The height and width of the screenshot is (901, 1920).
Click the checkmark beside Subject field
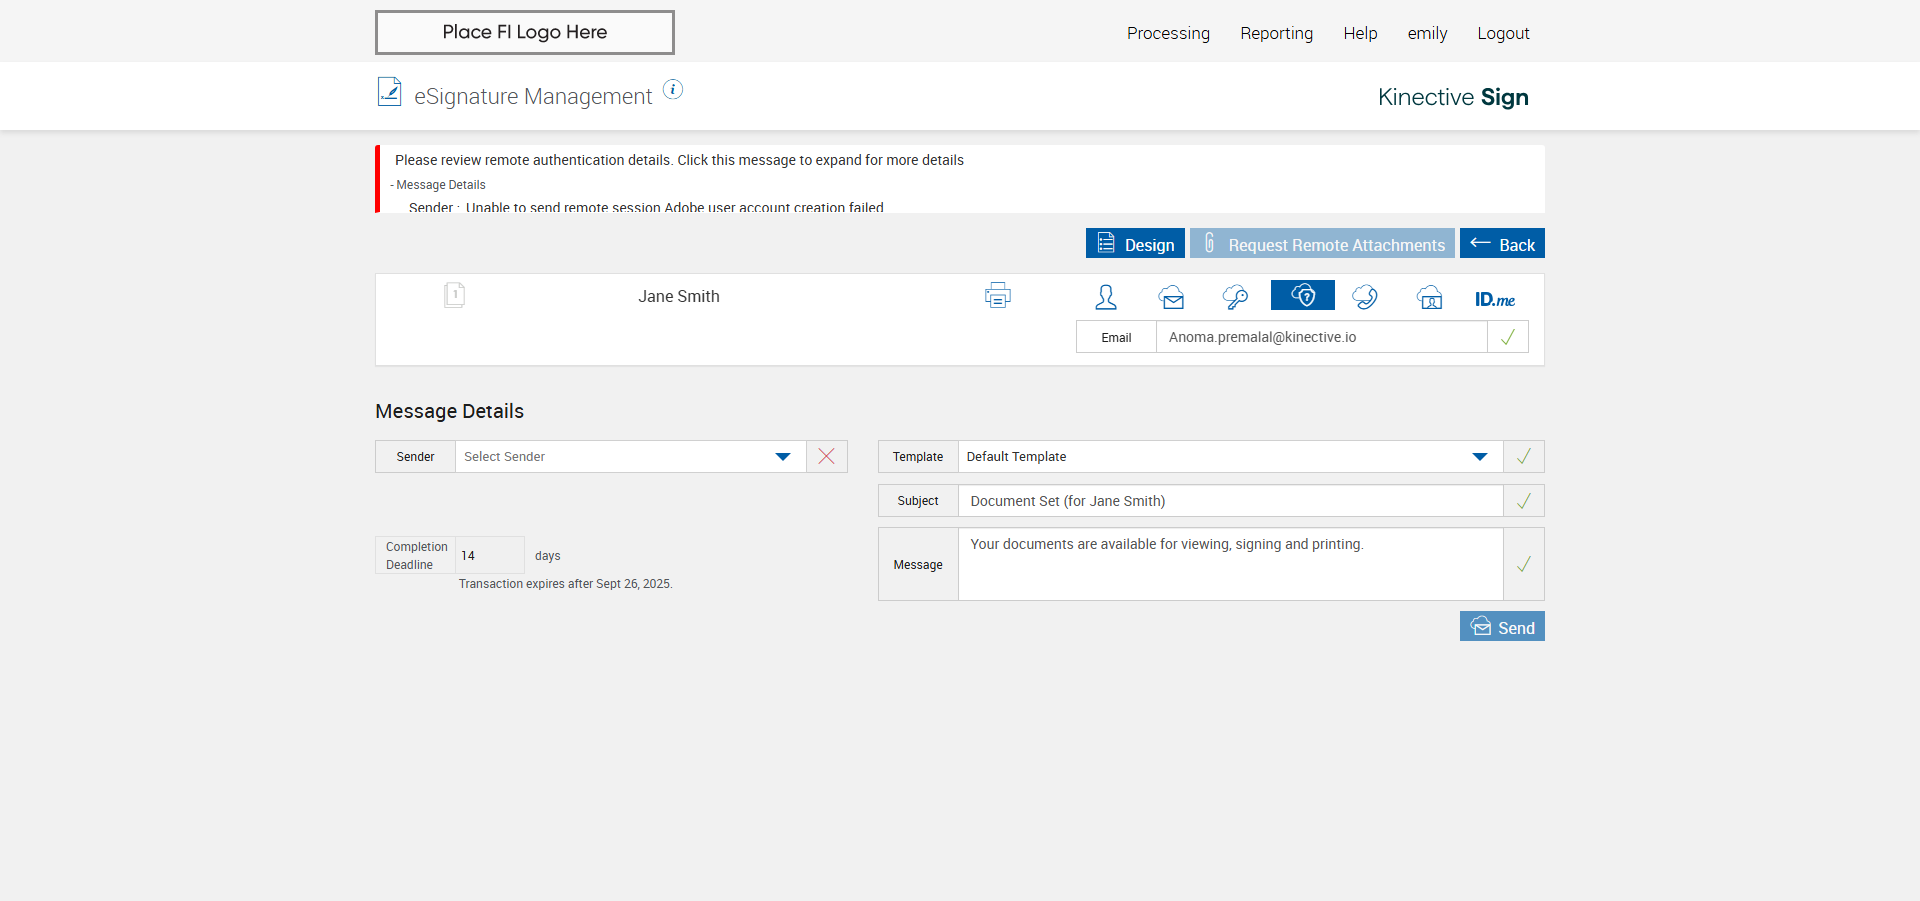coord(1524,501)
